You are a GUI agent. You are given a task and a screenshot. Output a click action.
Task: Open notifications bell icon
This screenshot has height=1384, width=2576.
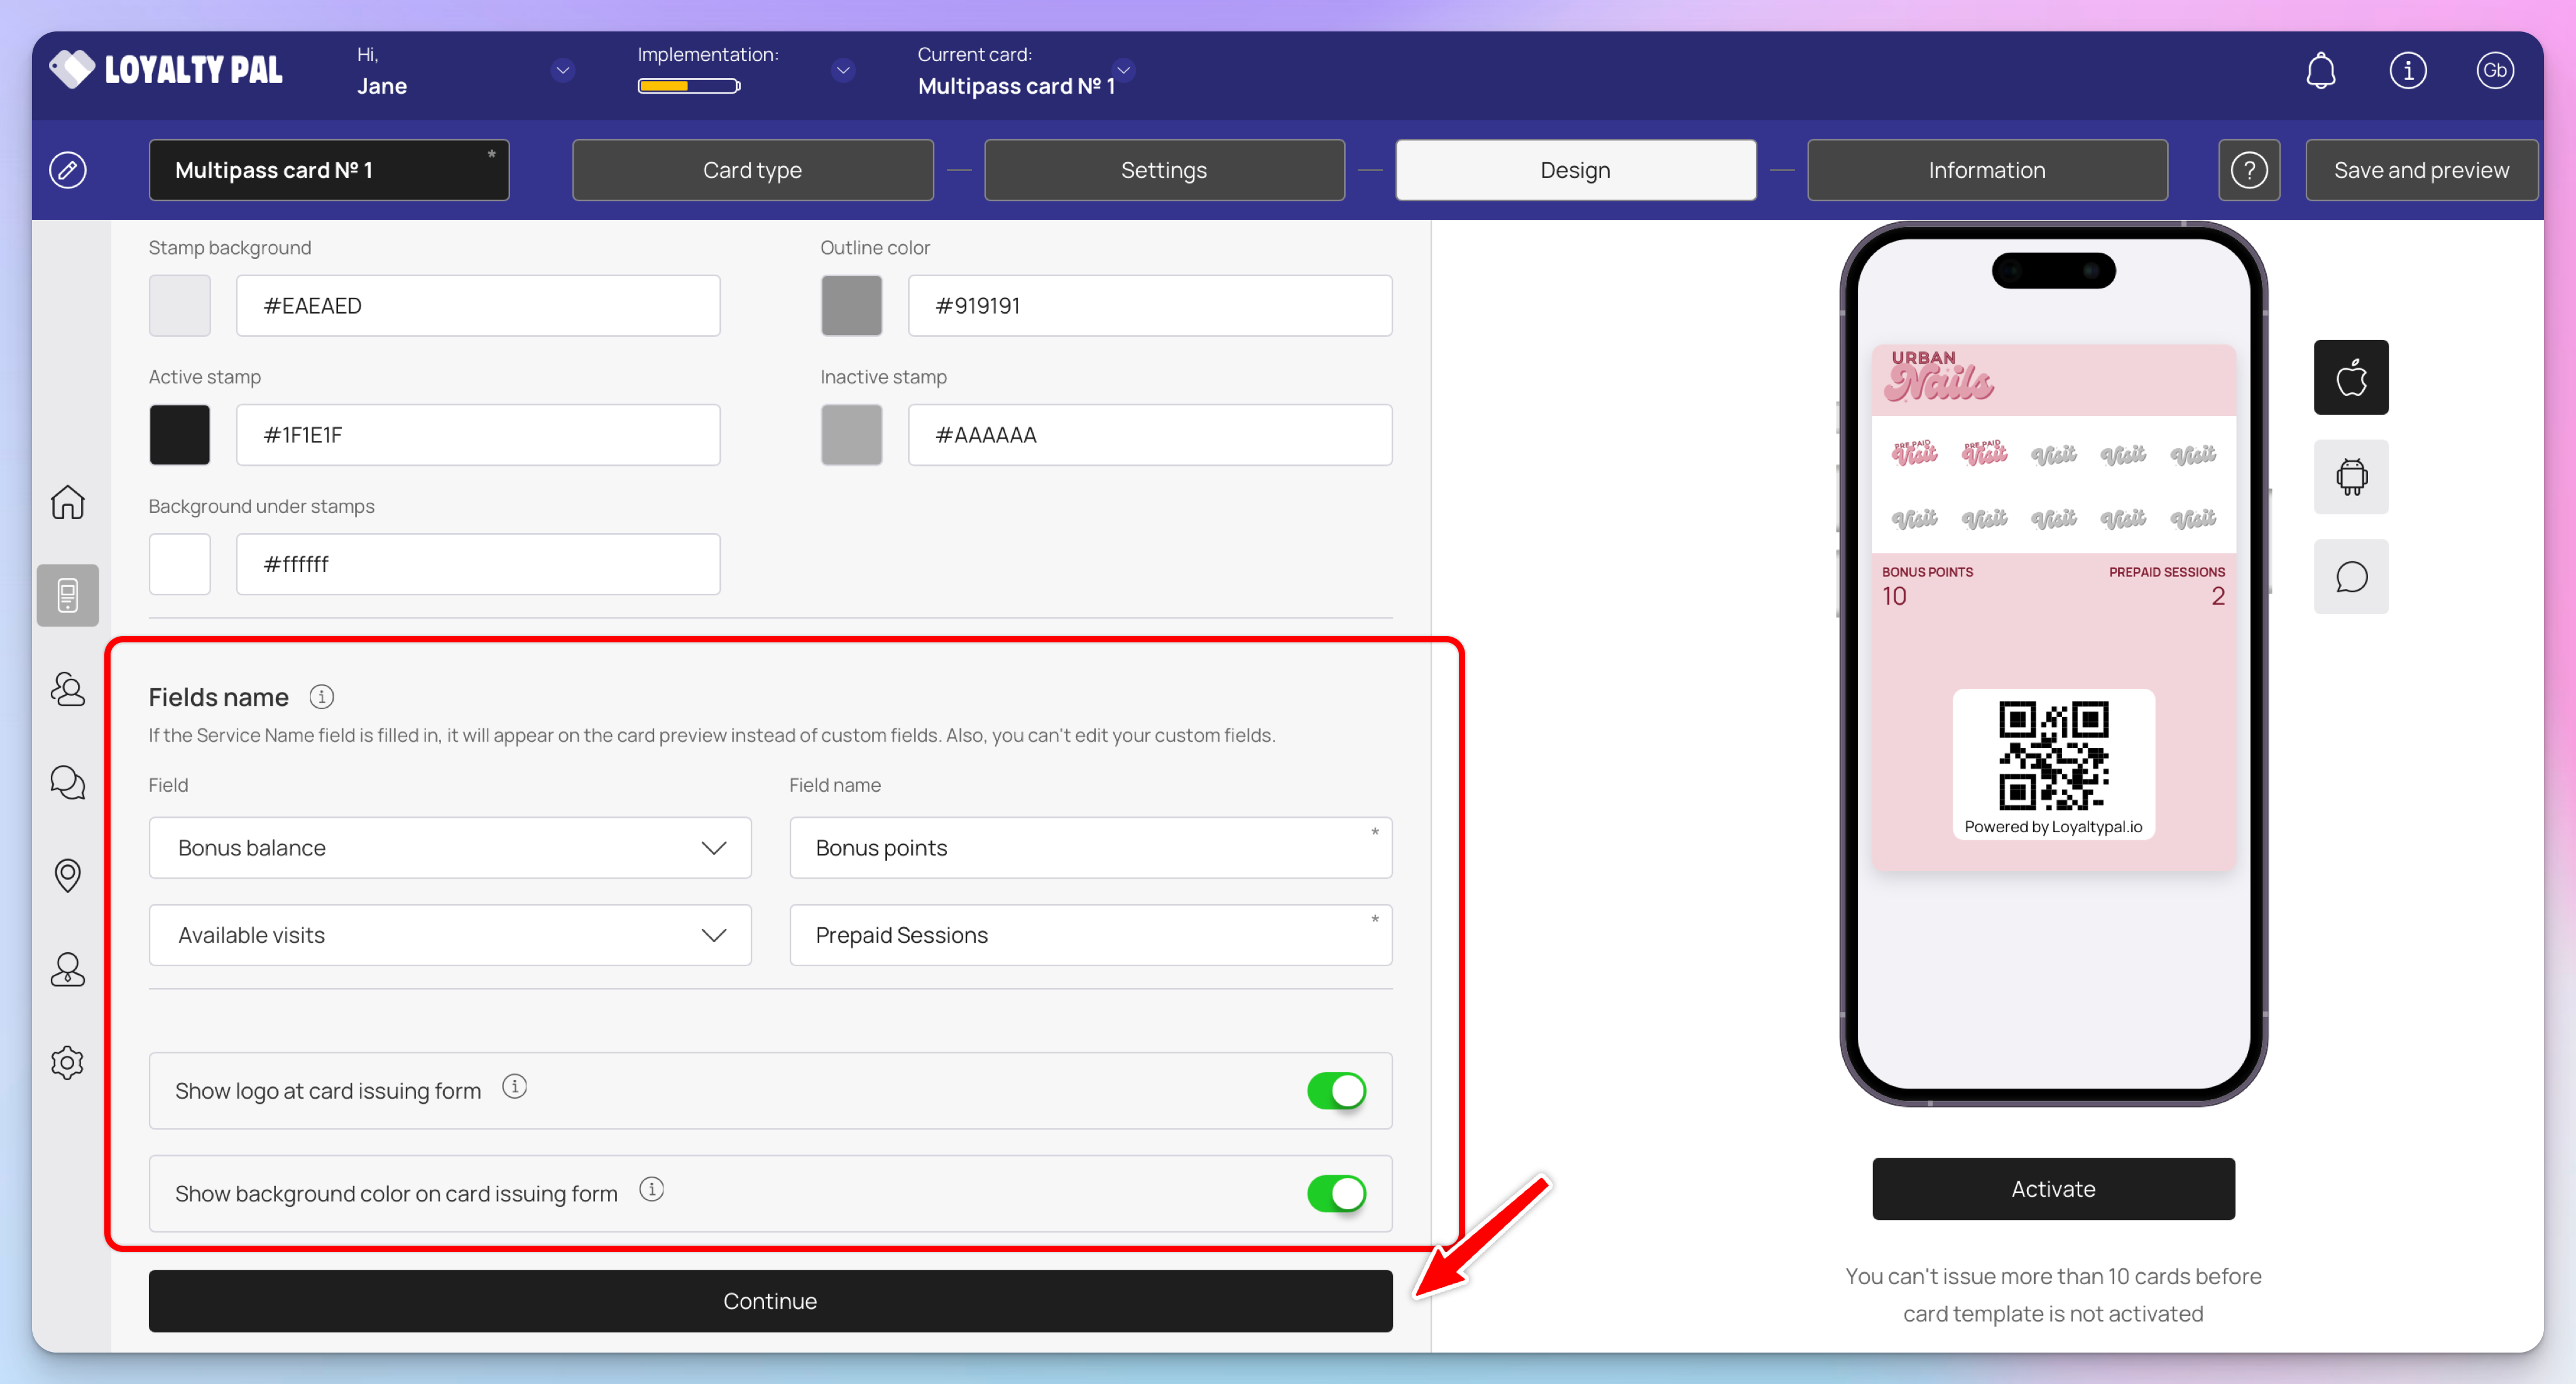click(2320, 71)
